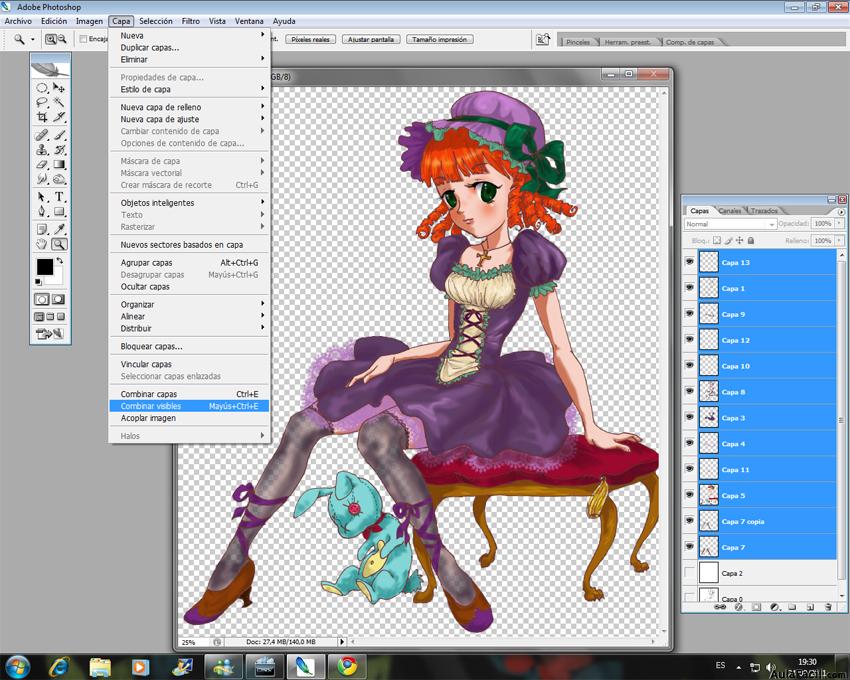This screenshot has height=680, width=850.
Task: Hide the Capa 12 layer
Action: (x=690, y=340)
